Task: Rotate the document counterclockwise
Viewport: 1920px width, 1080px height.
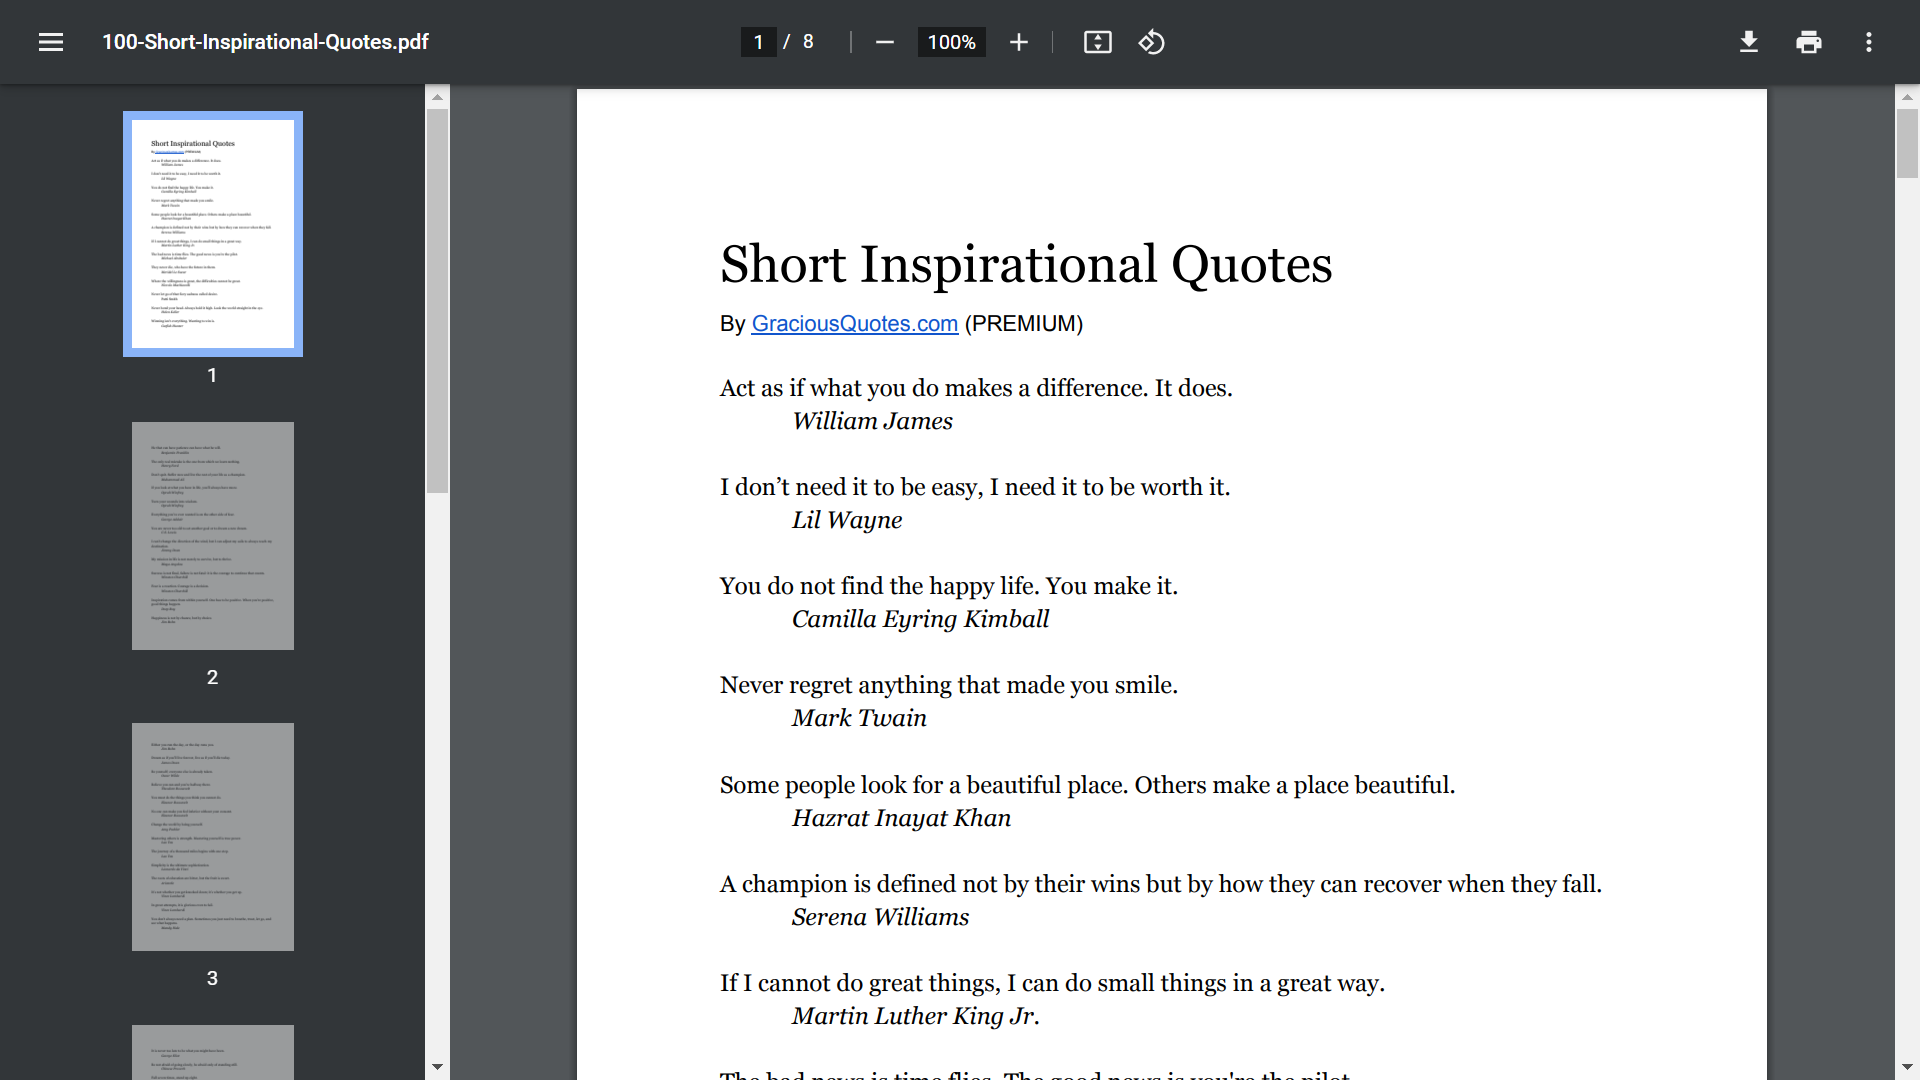Action: pos(1151,42)
